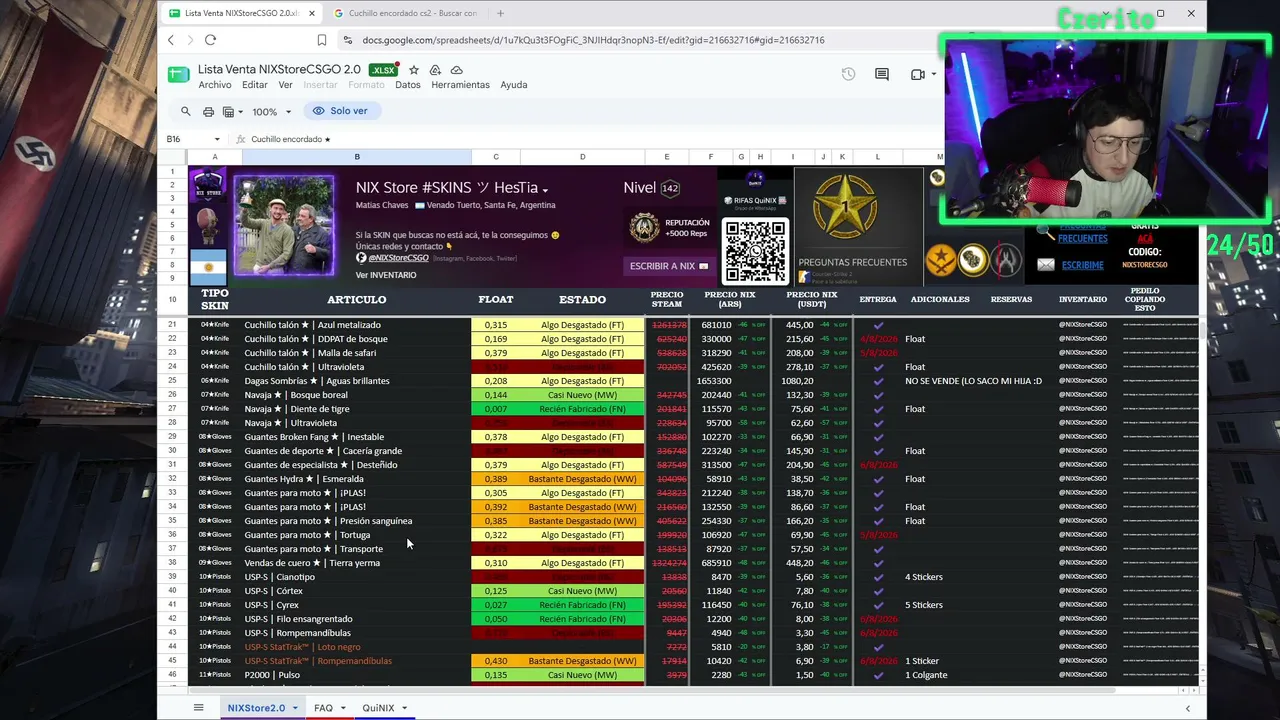This screenshot has width=1280, height=720.
Task: Open version history clock icon
Action: pos(848,74)
